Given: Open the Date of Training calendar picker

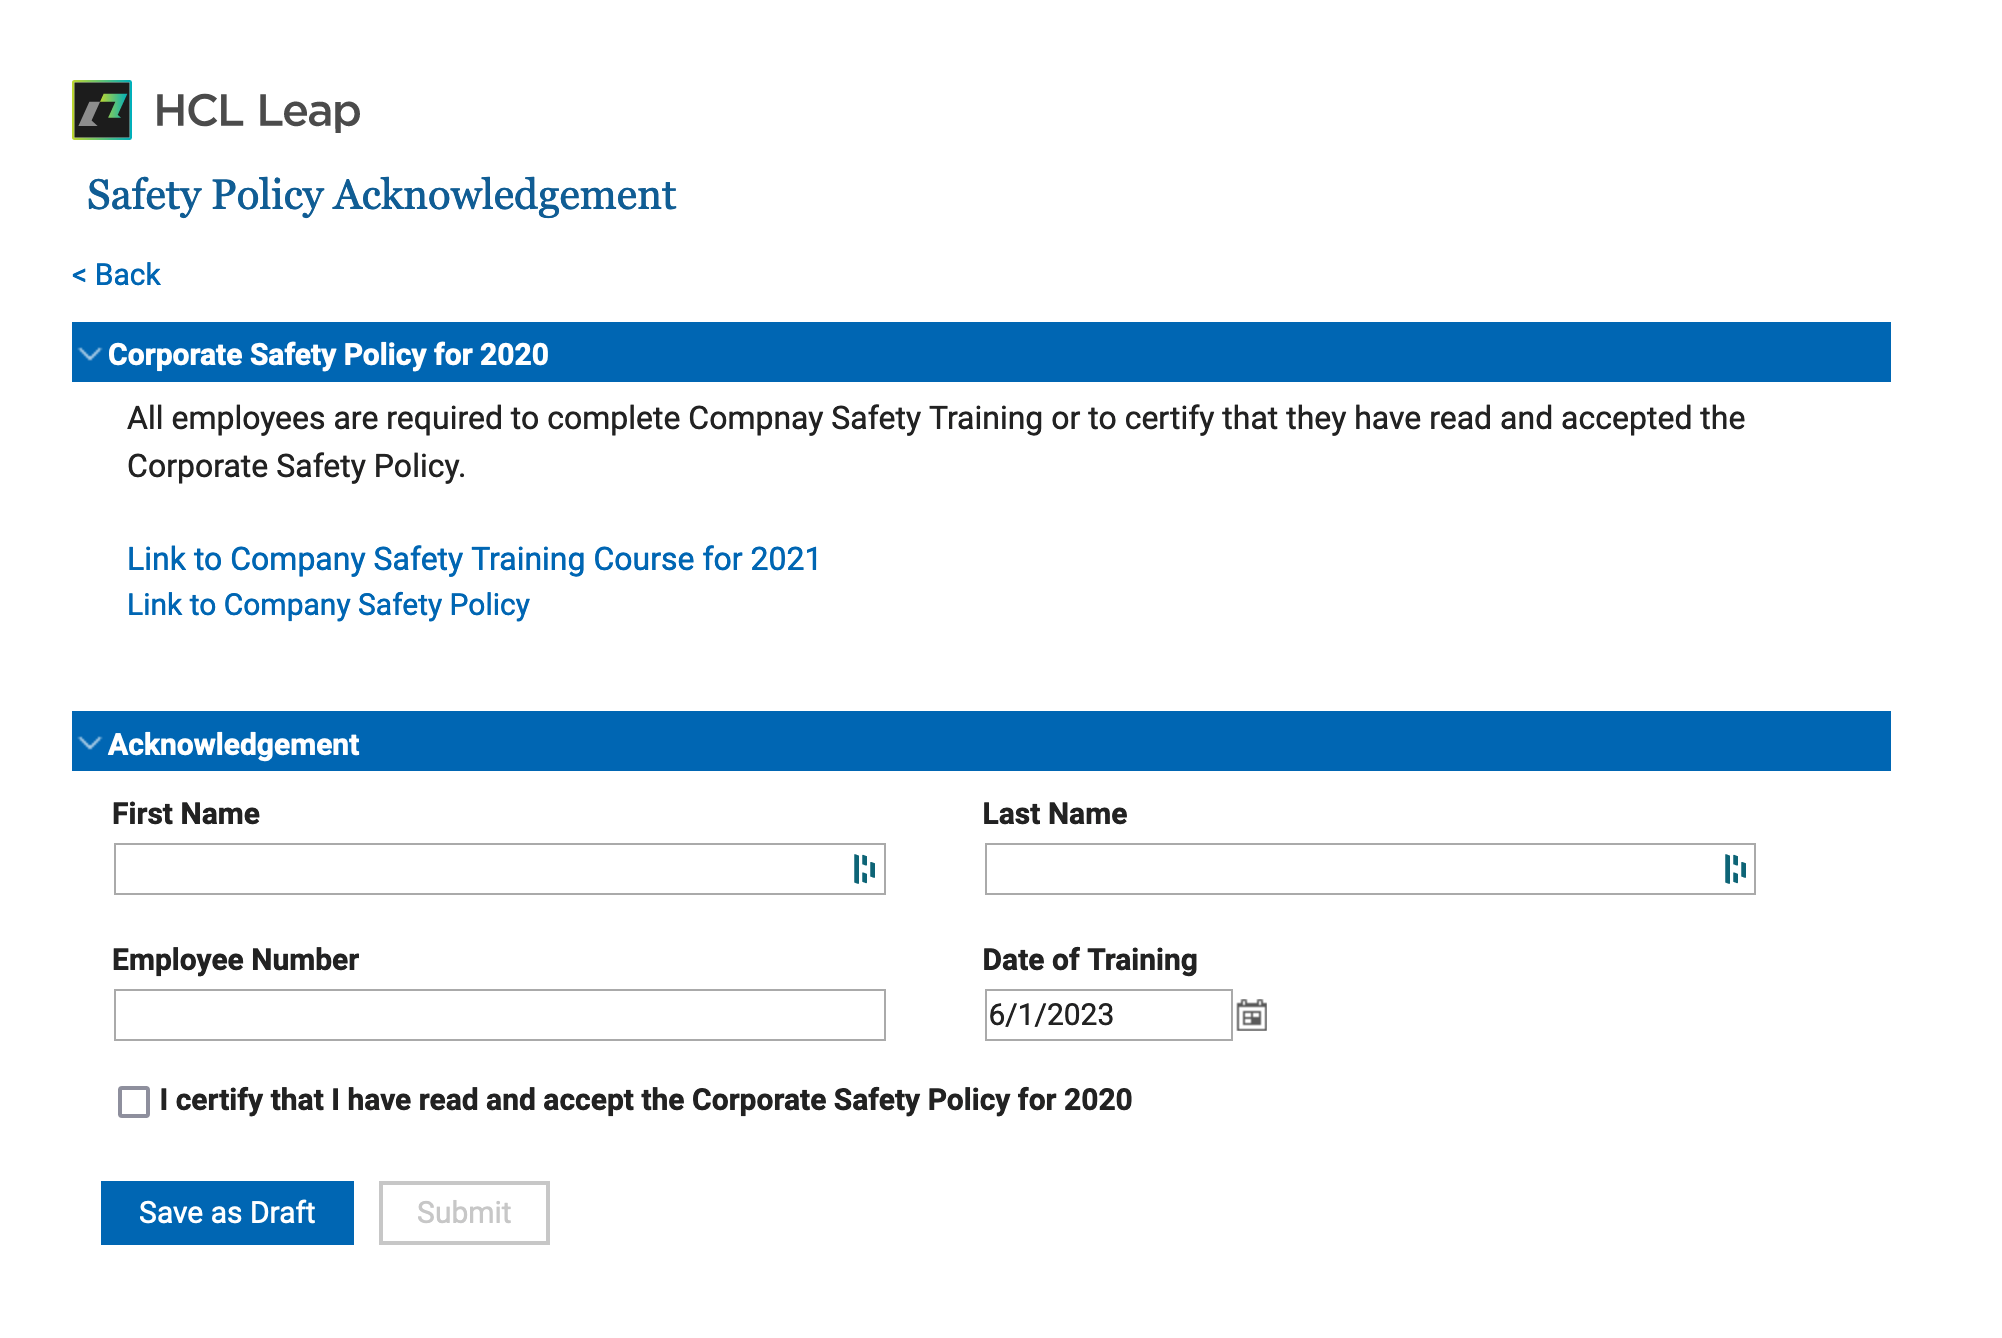Looking at the screenshot, I should [1252, 1015].
